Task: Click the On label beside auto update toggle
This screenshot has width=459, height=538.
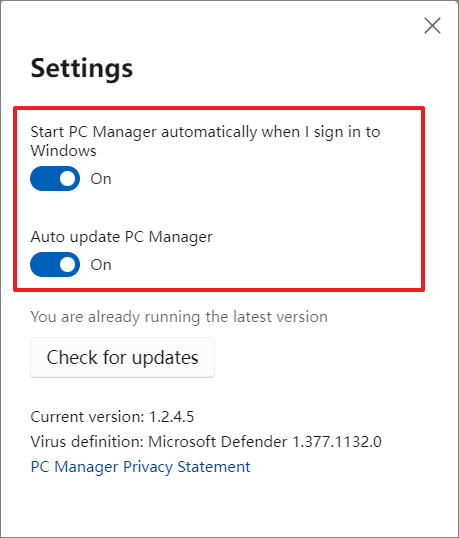Action: pyautogui.click(x=101, y=265)
